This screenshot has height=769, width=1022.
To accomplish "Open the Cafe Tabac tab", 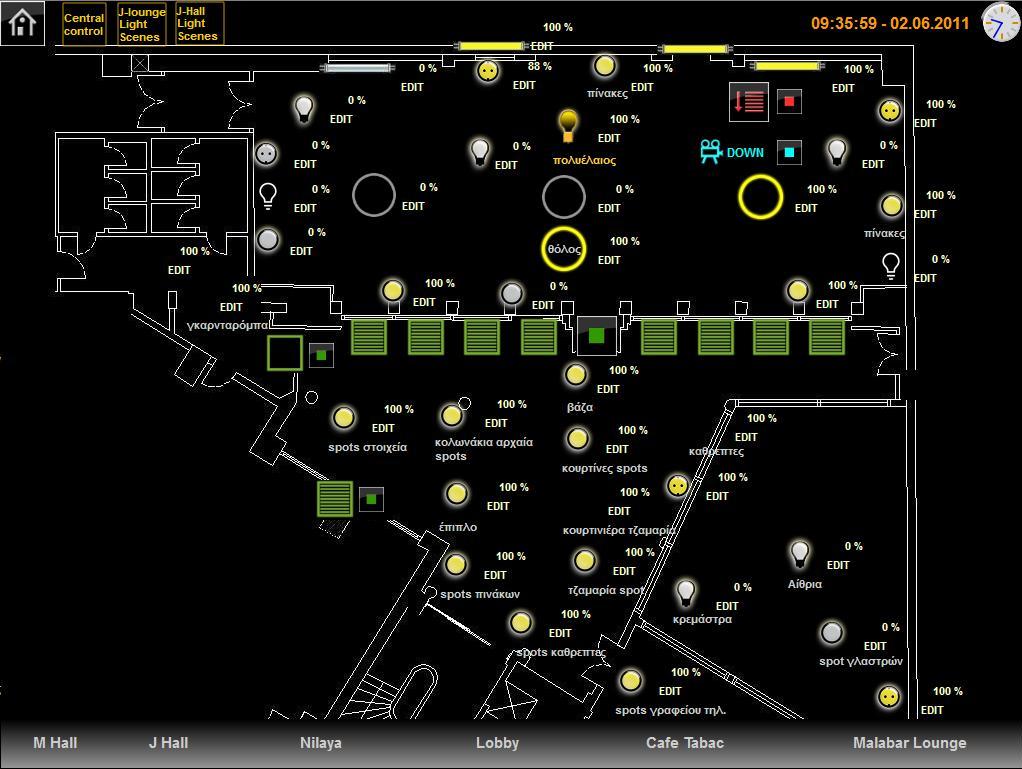I will [684, 743].
